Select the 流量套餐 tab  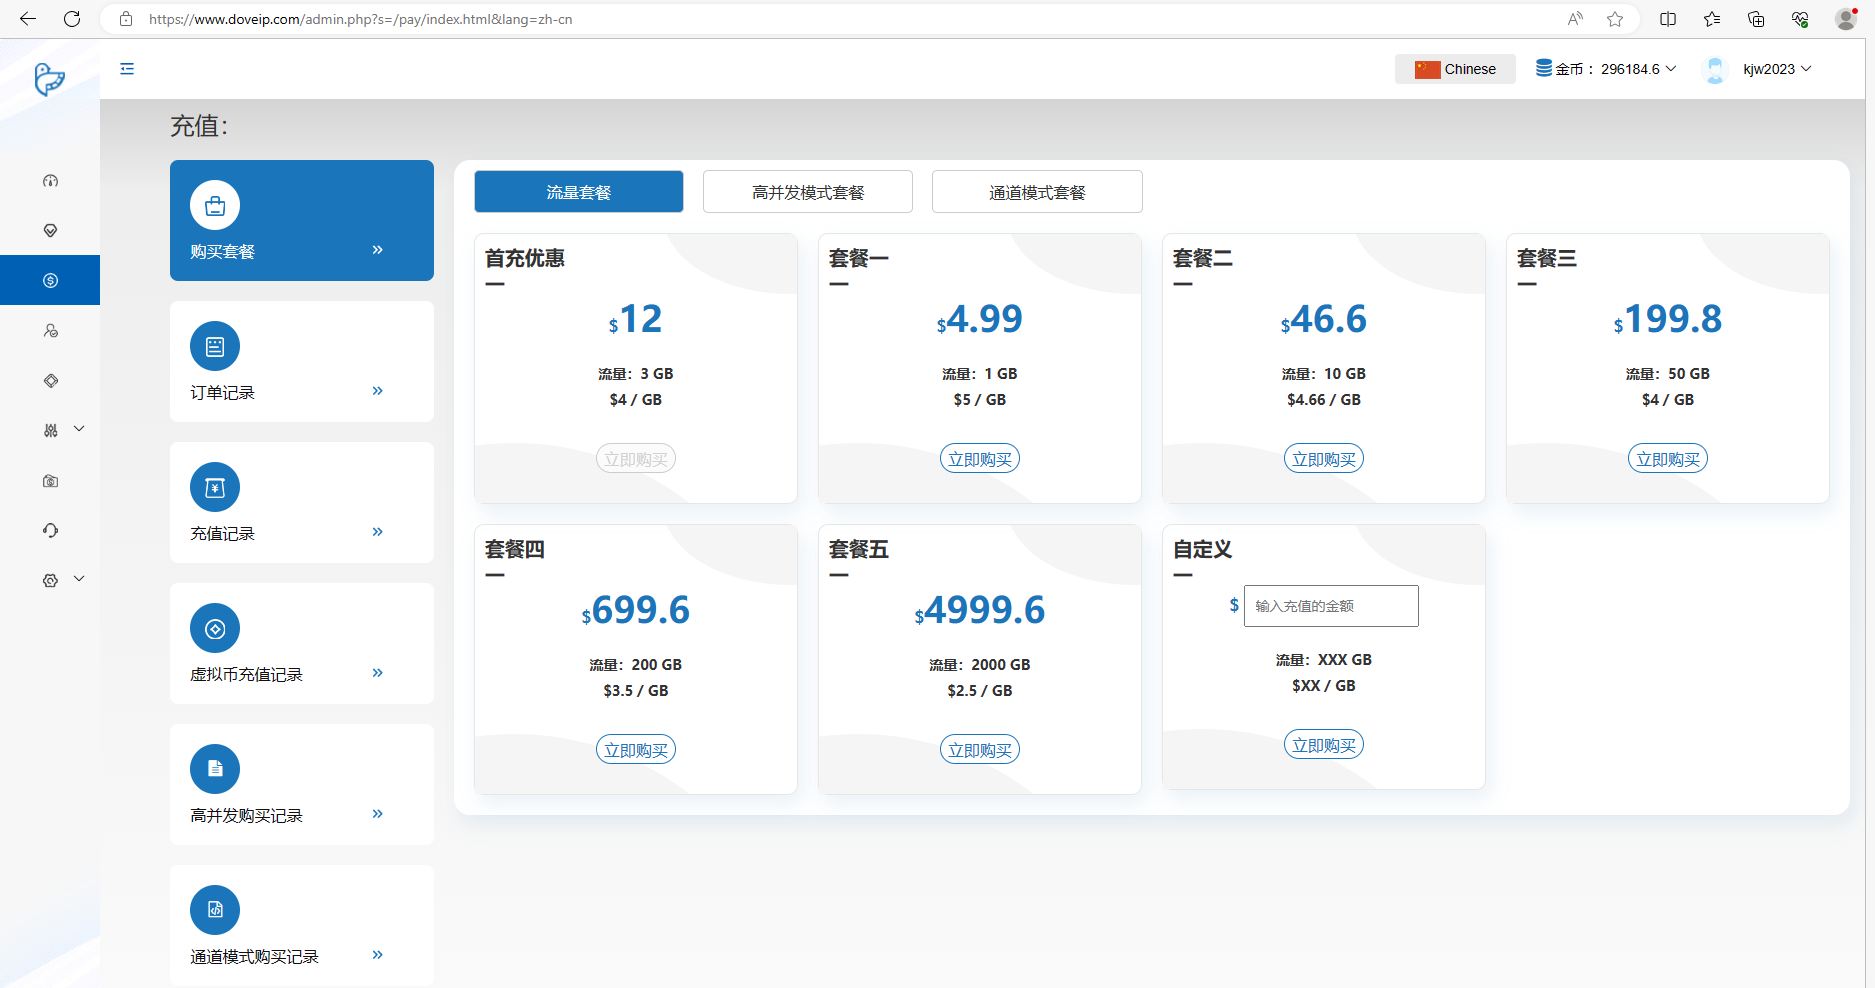[x=578, y=192]
